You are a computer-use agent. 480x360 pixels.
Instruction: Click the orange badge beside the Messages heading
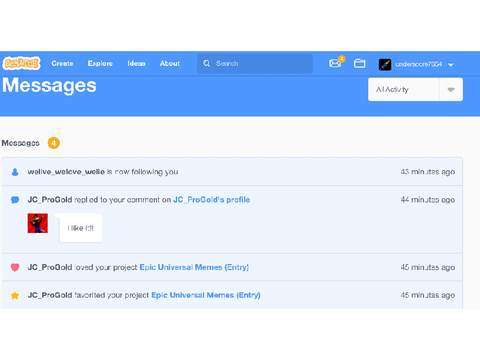54,143
